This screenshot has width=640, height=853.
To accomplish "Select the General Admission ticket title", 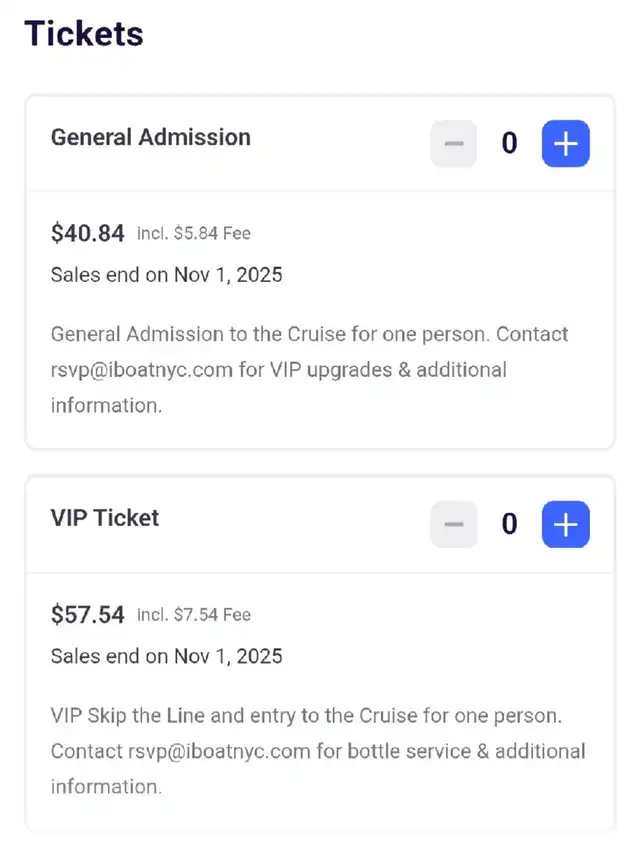I will click(151, 137).
